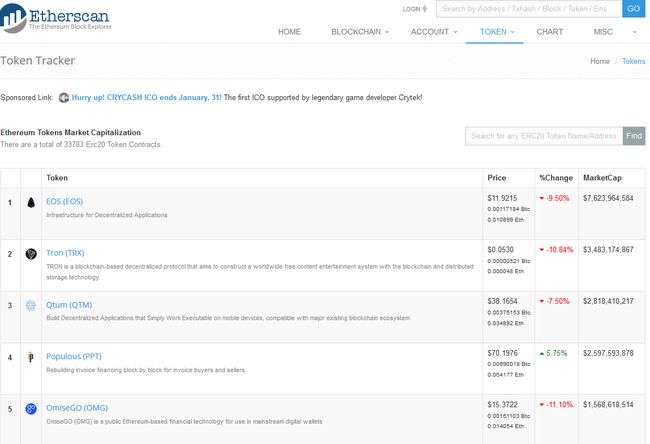This screenshot has height=444, width=650.
Task: Click the Populous token icon
Action: pyautogui.click(x=31, y=357)
